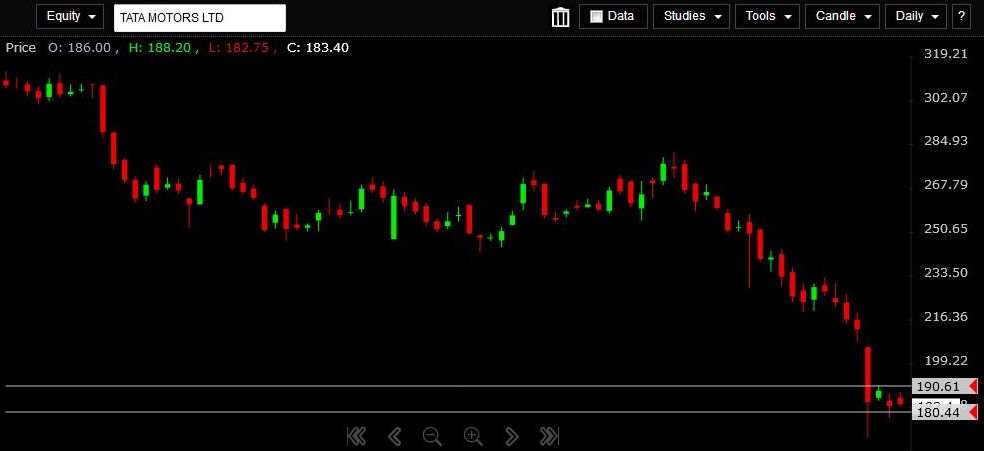Click the TATA MOTORS LTD symbol field
The image size is (984, 451).
pos(200,18)
